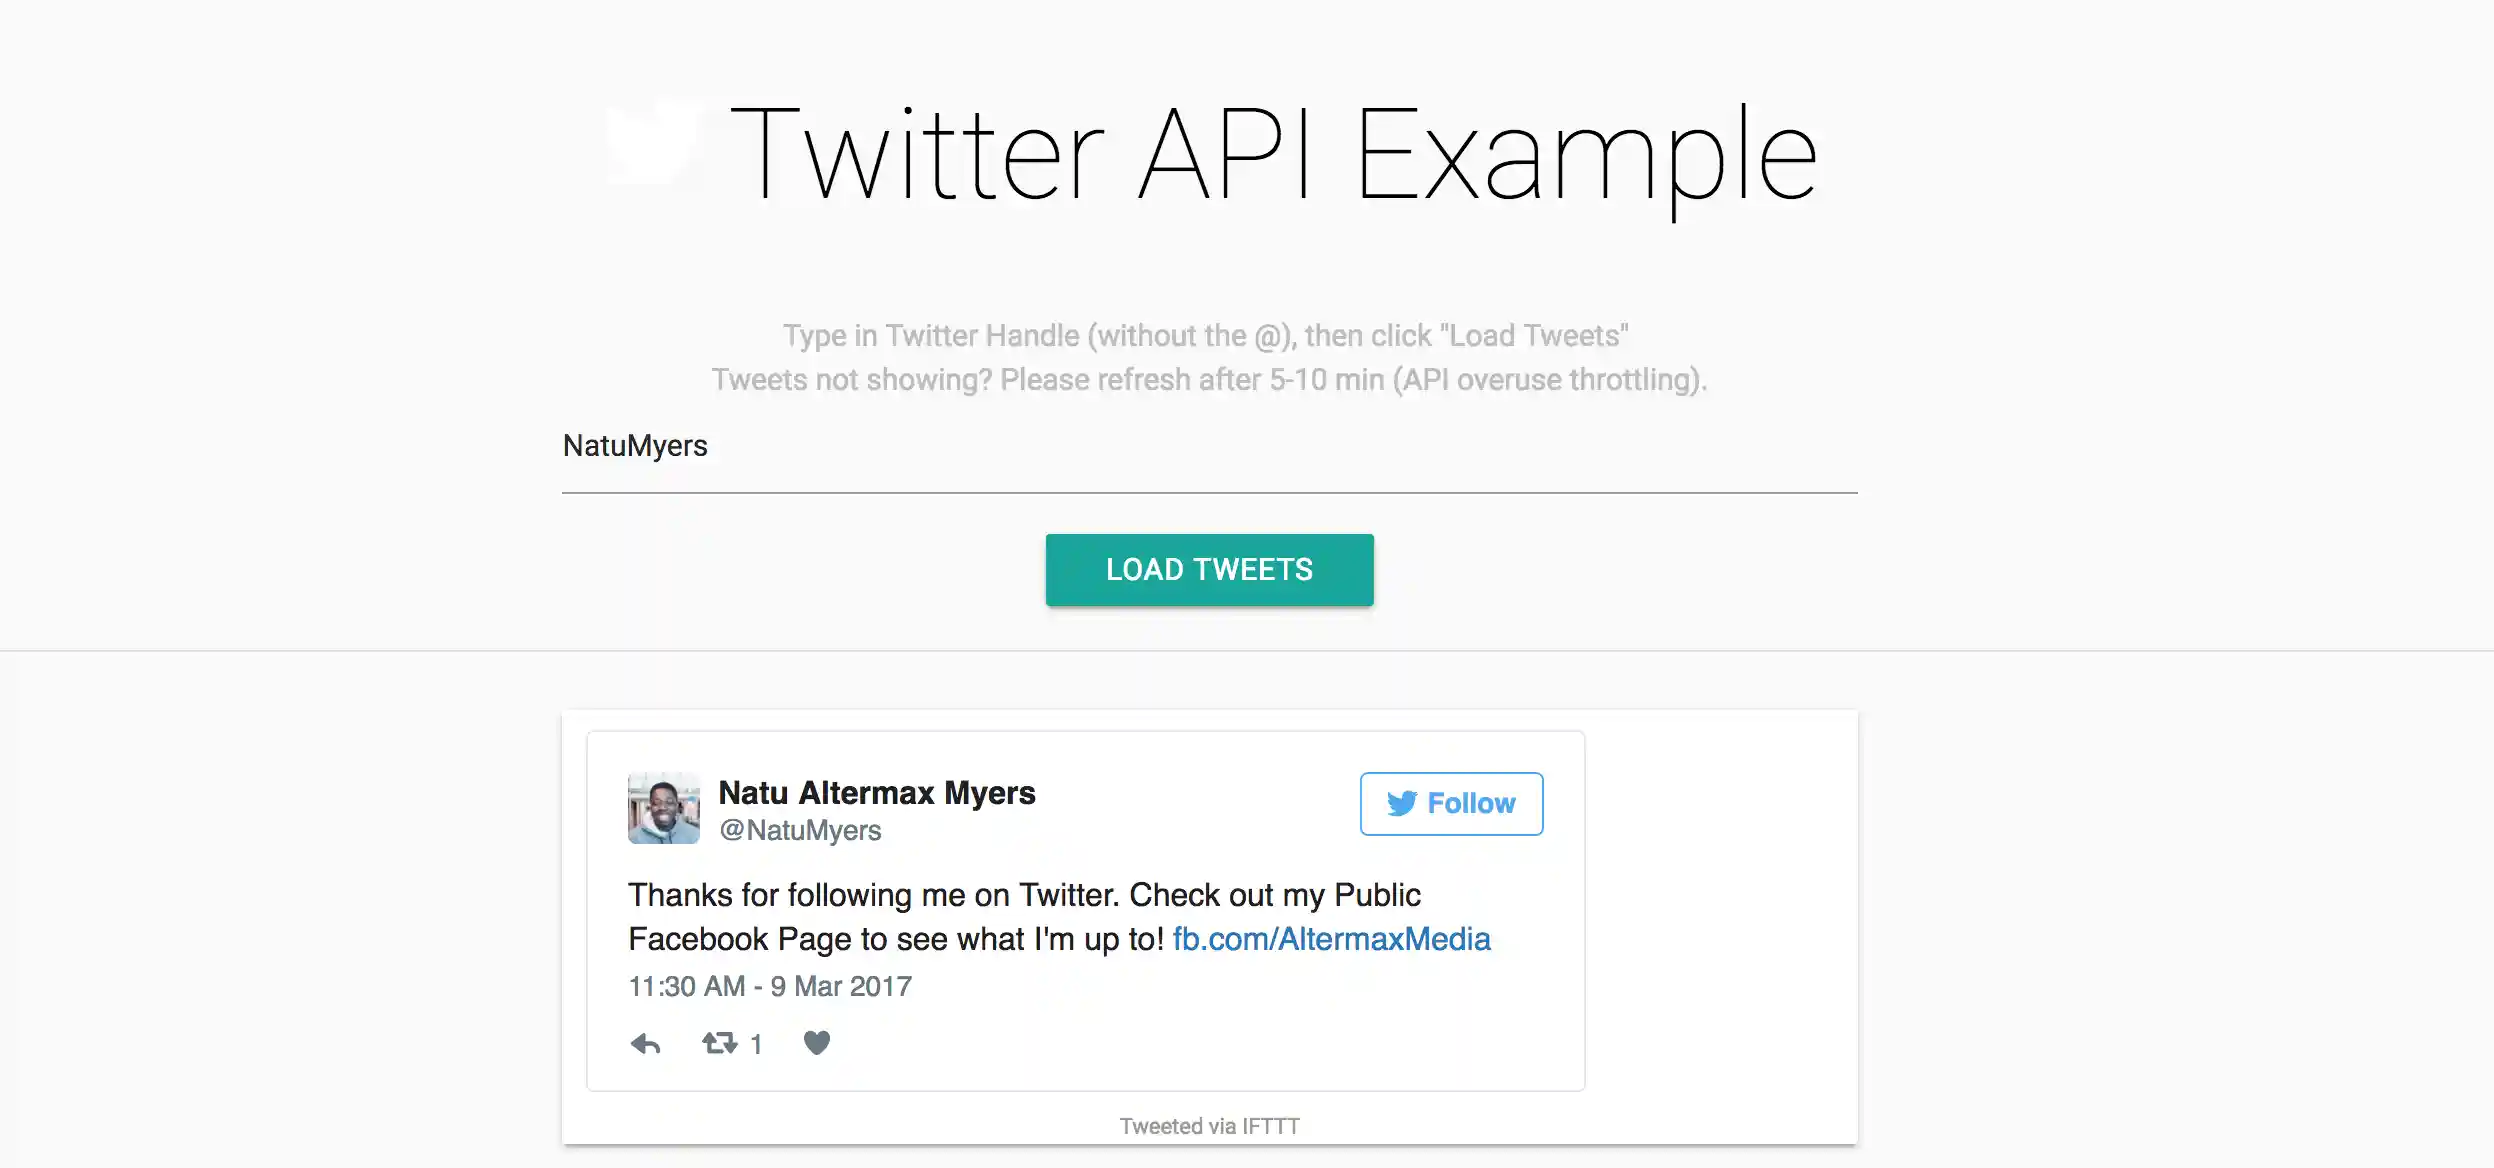Open Natu Myers' profile avatar picture
This screenshot has height=1168, width=2494.
click(664, 808)
